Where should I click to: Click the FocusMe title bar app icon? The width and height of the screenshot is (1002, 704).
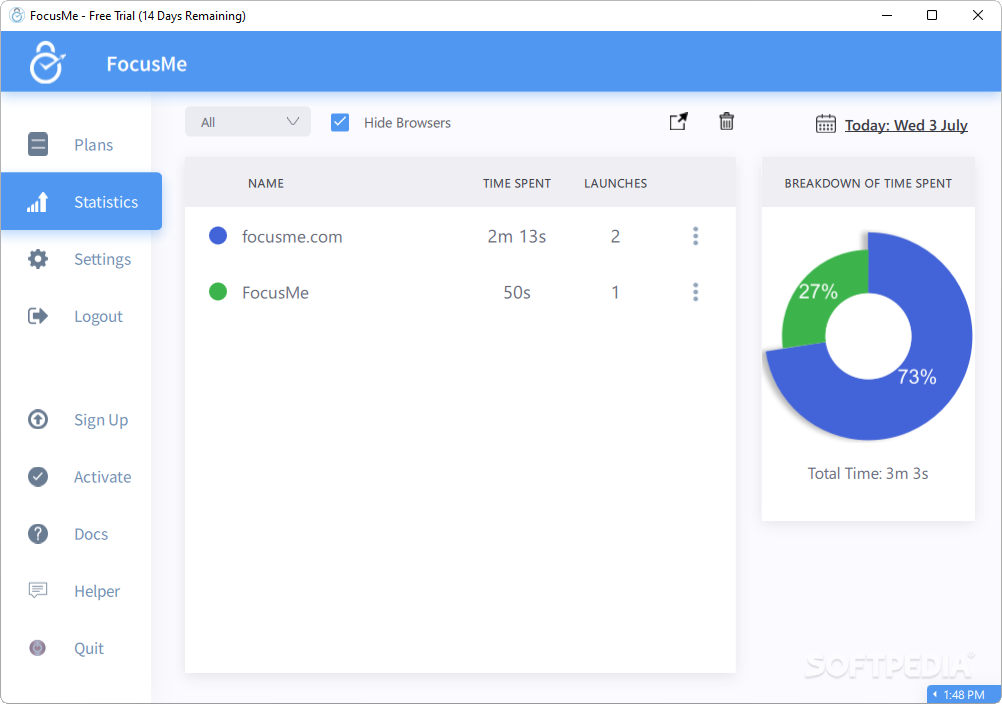tap(17, 15)
